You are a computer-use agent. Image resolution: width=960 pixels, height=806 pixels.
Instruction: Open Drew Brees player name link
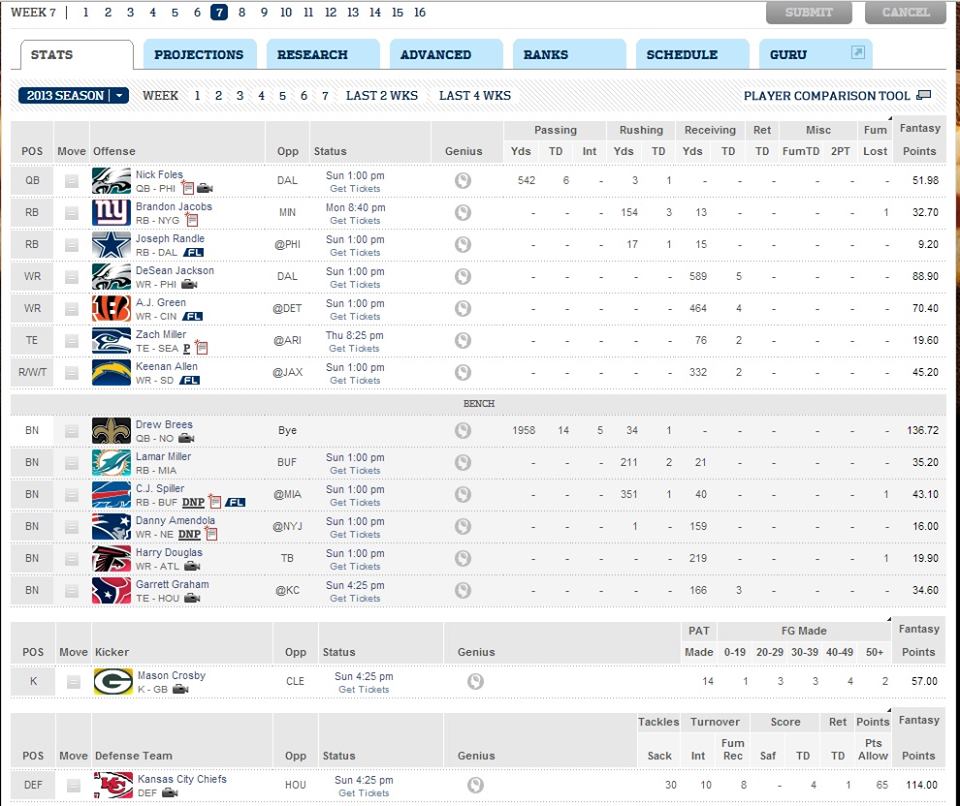(164, 424)
